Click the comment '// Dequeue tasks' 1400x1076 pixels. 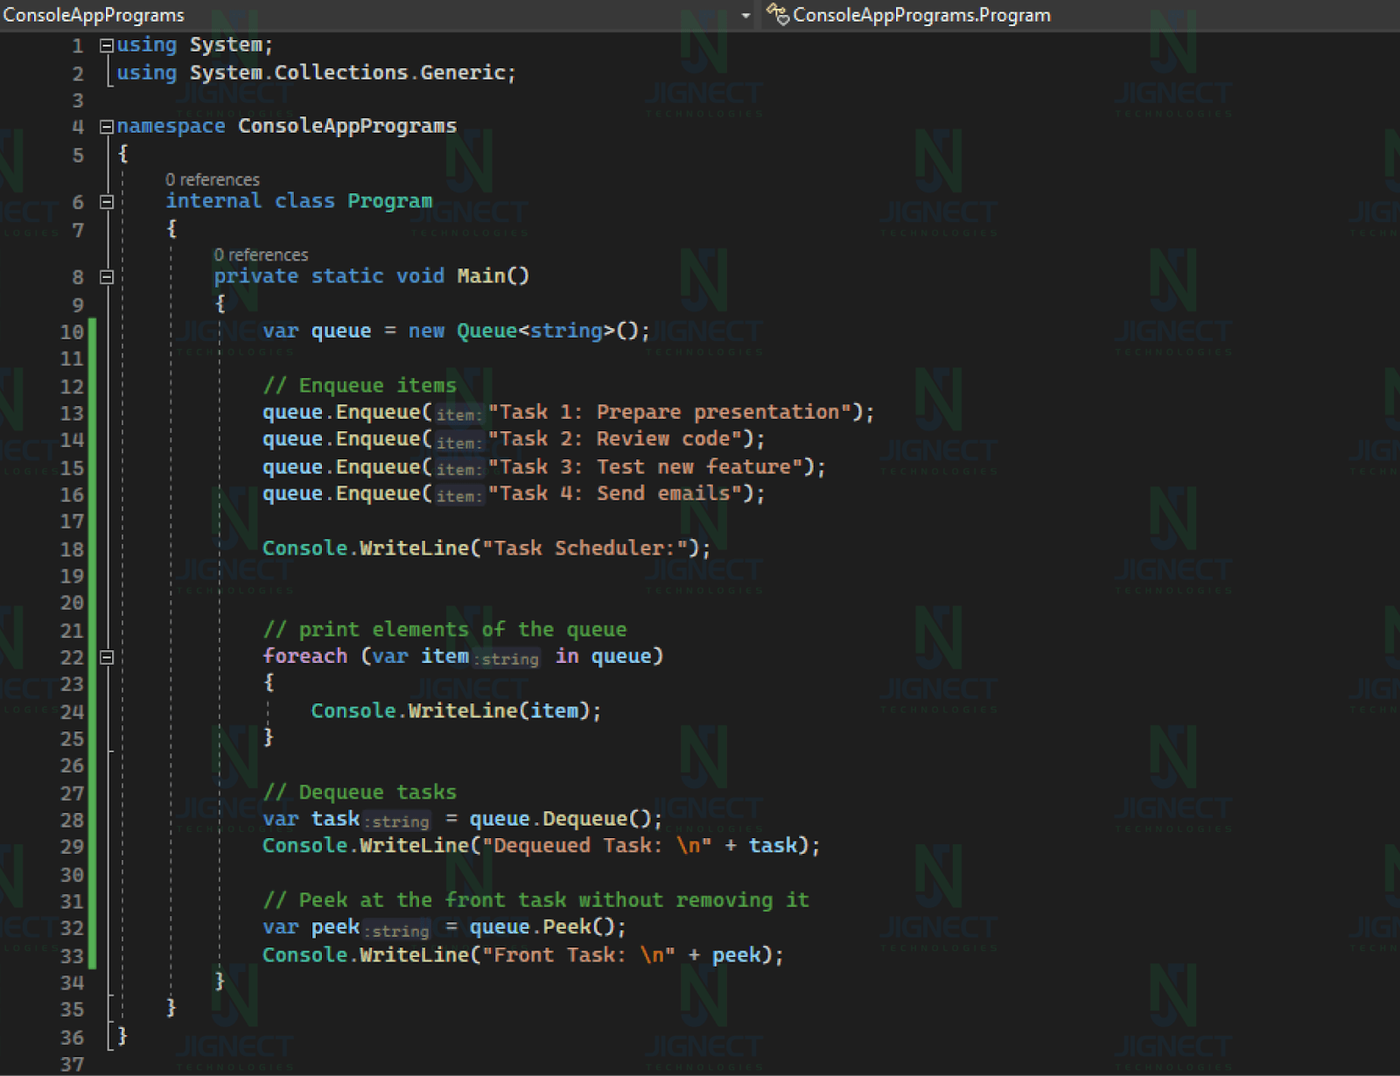(359, 793)
